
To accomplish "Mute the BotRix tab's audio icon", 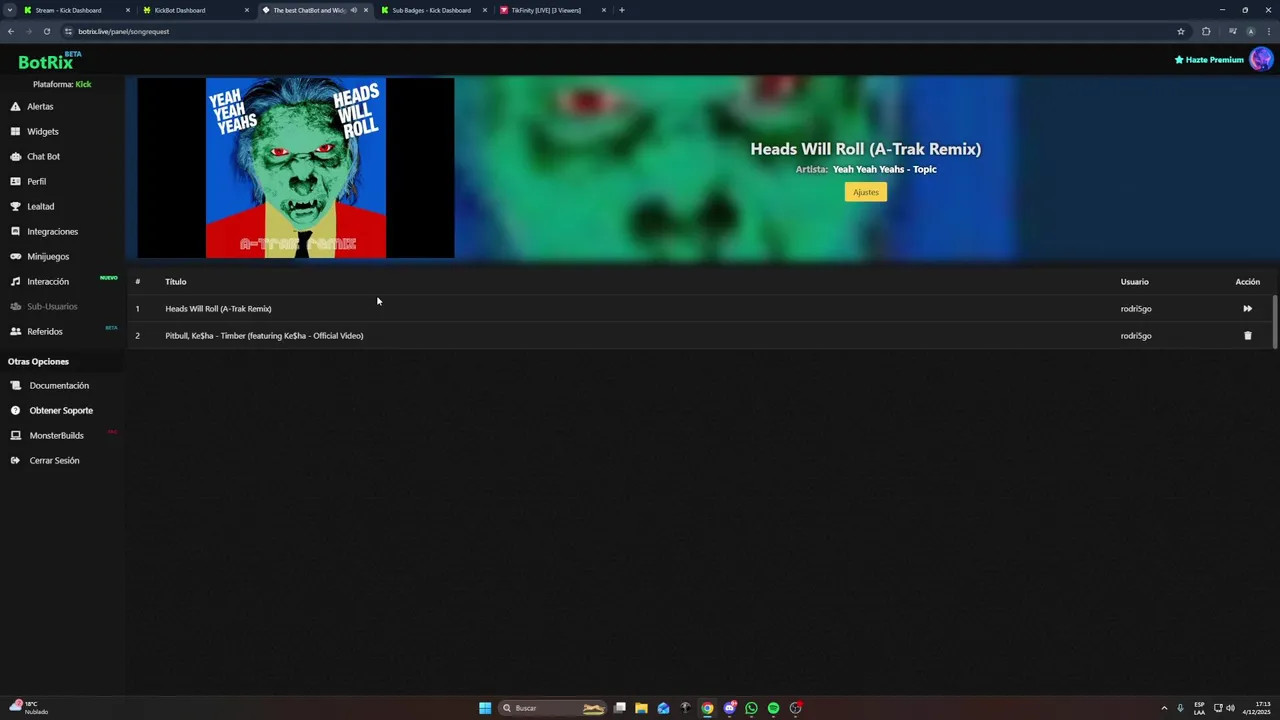I will pos(353,10).
